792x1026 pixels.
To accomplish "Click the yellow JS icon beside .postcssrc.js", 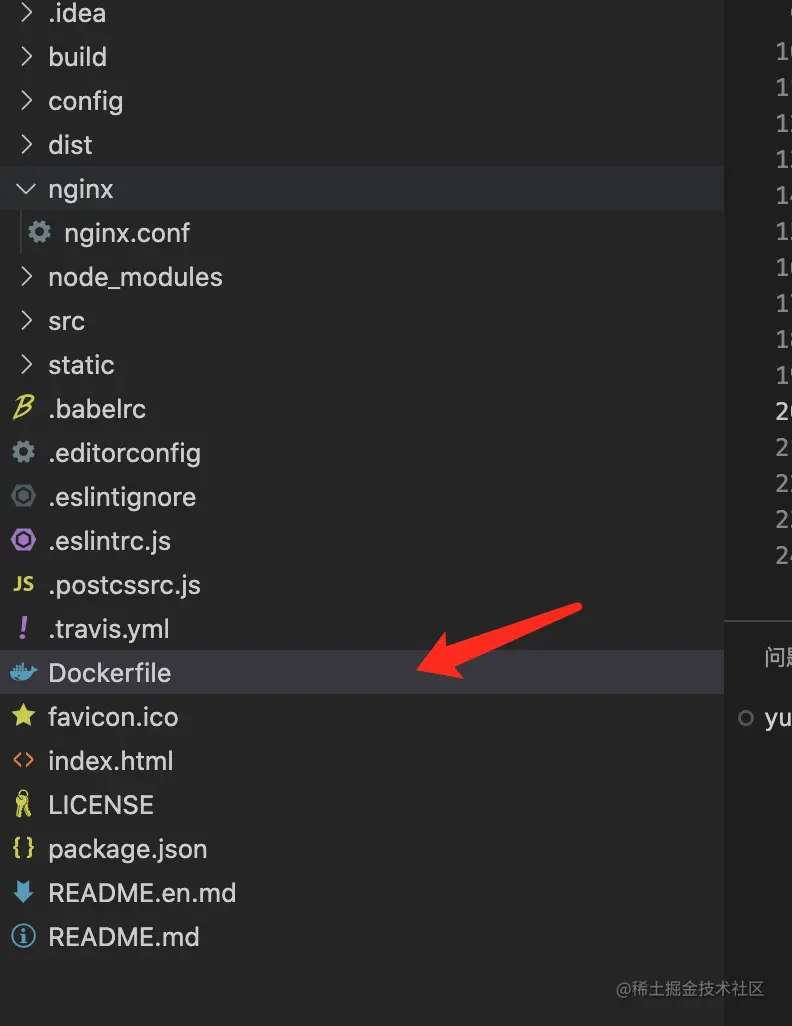I will [22, 584].
